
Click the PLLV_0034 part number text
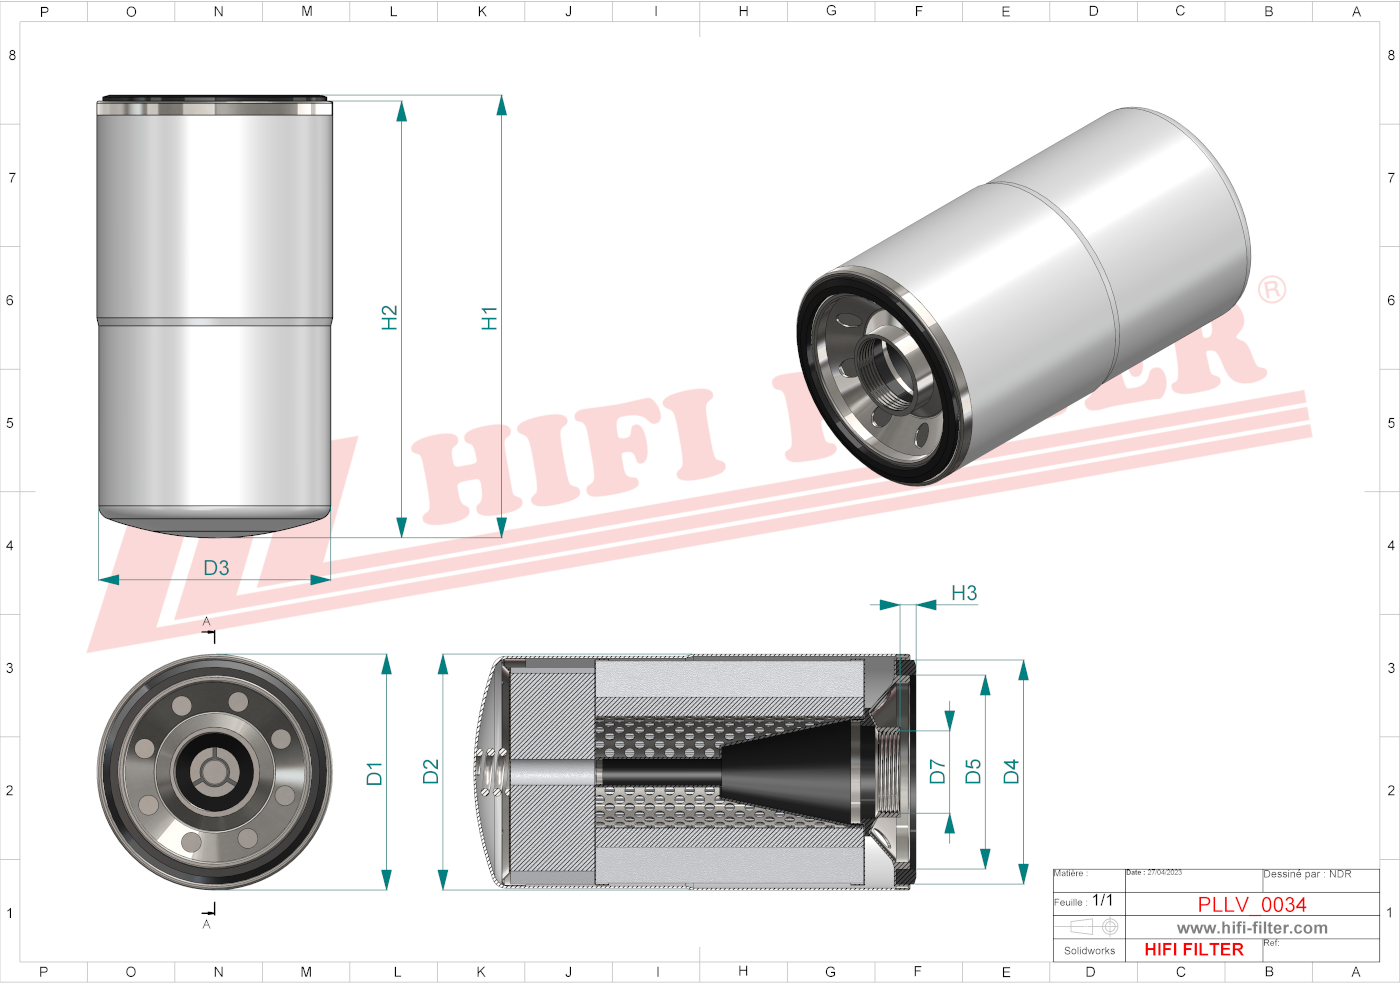click(1252, 904)
